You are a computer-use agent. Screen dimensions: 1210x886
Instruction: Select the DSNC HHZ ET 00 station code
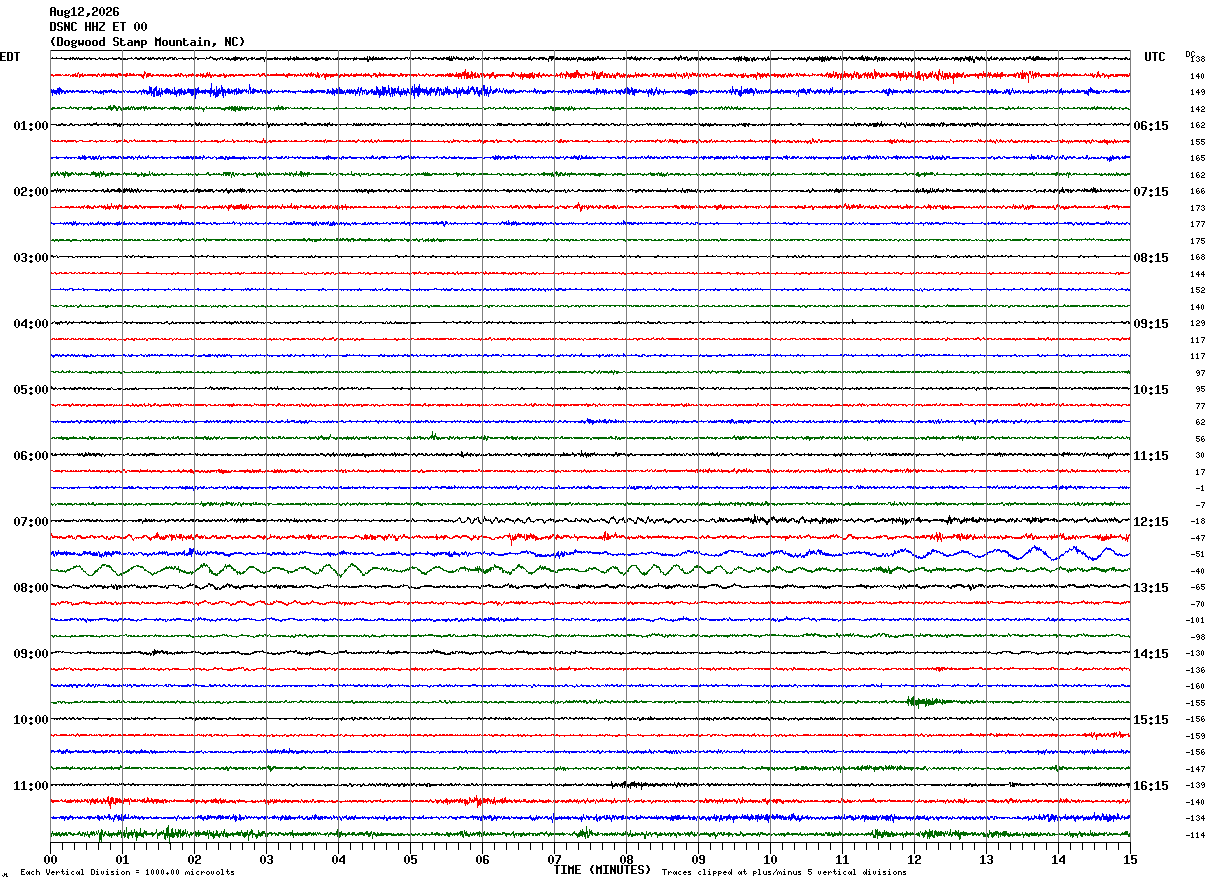point(98,27)
